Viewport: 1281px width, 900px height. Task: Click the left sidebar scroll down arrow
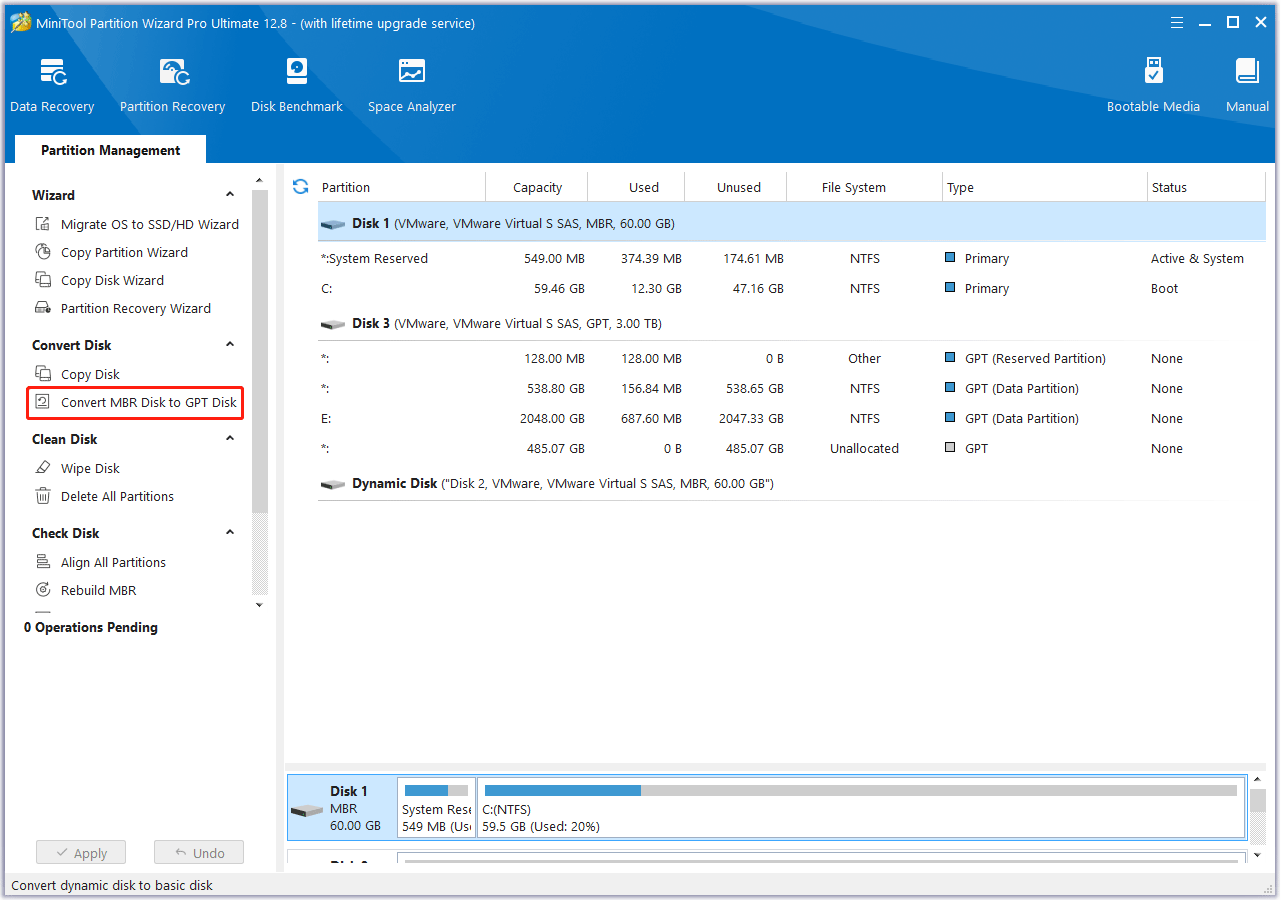260,604
